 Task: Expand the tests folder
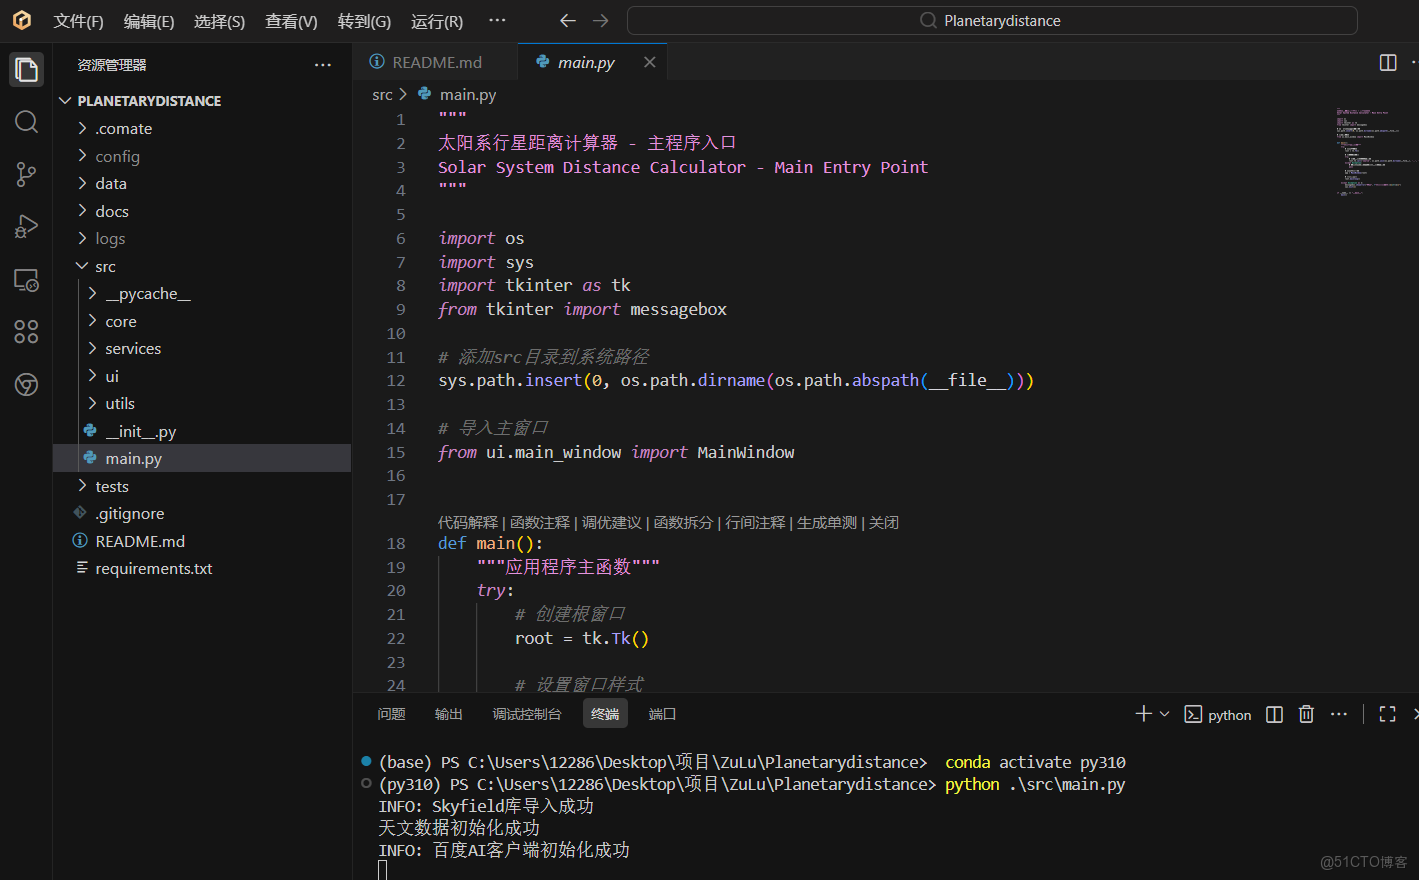[x=111, y=486]
